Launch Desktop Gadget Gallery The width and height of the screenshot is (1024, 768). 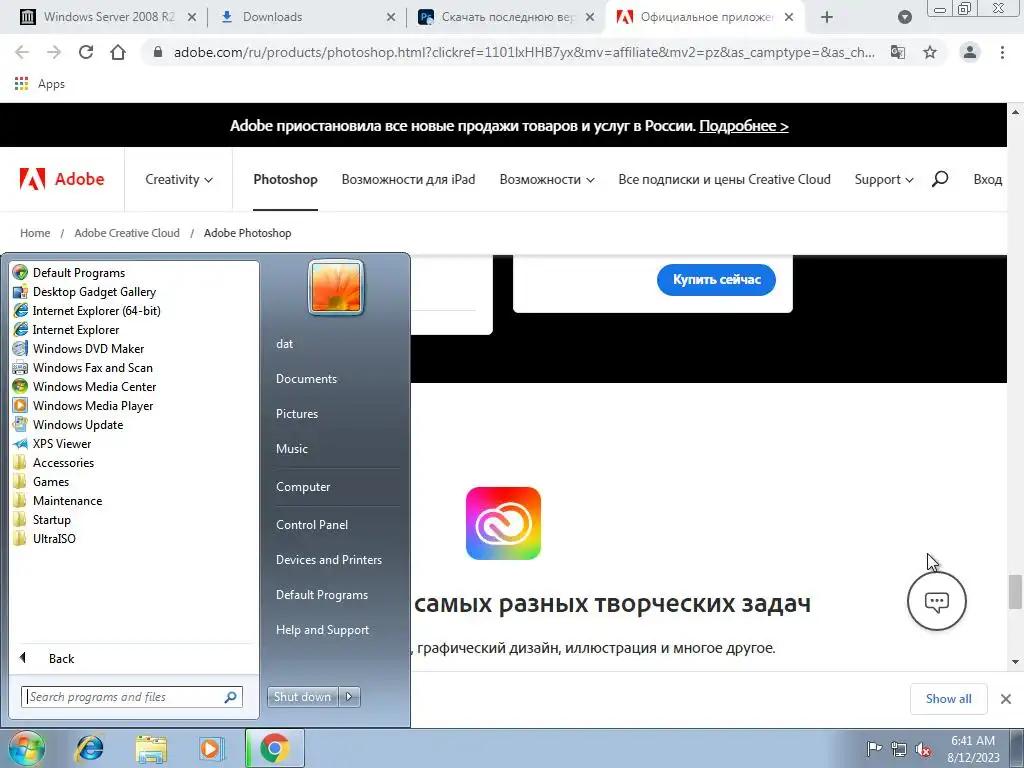(x=84, y=292)
